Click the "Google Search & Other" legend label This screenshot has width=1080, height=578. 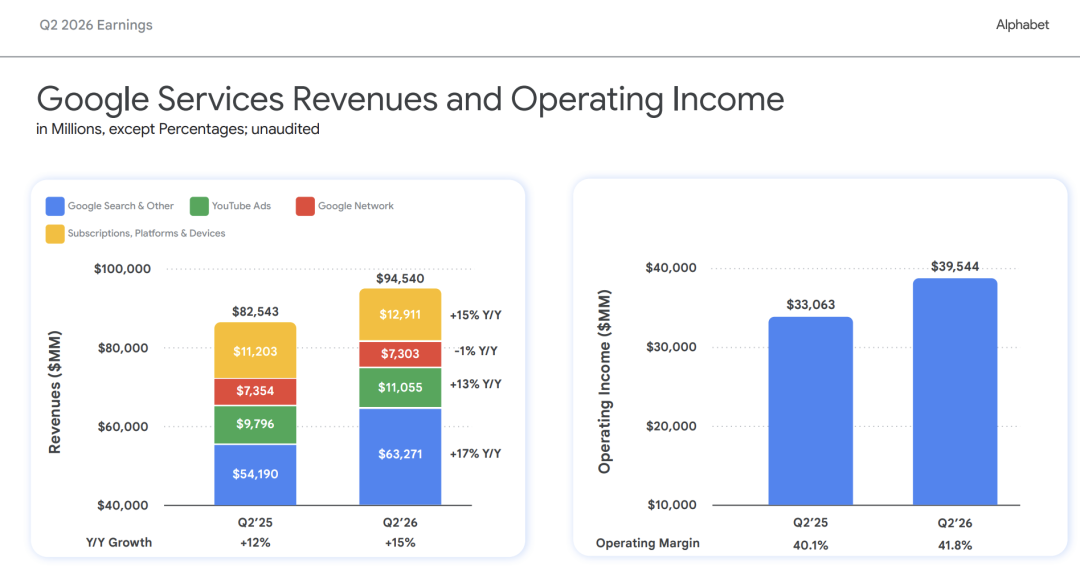click(x=121, y=206)
